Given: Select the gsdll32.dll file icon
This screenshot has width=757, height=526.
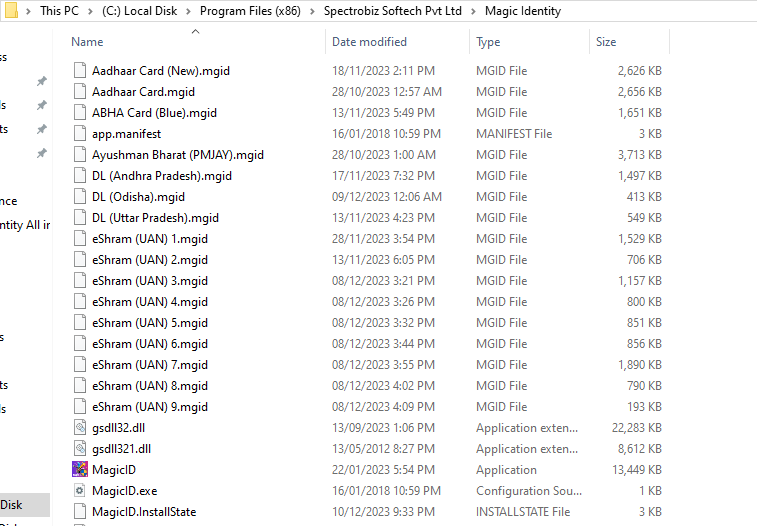Looking at the screenshot, I should pyautogui.click(x=80, y=428).
